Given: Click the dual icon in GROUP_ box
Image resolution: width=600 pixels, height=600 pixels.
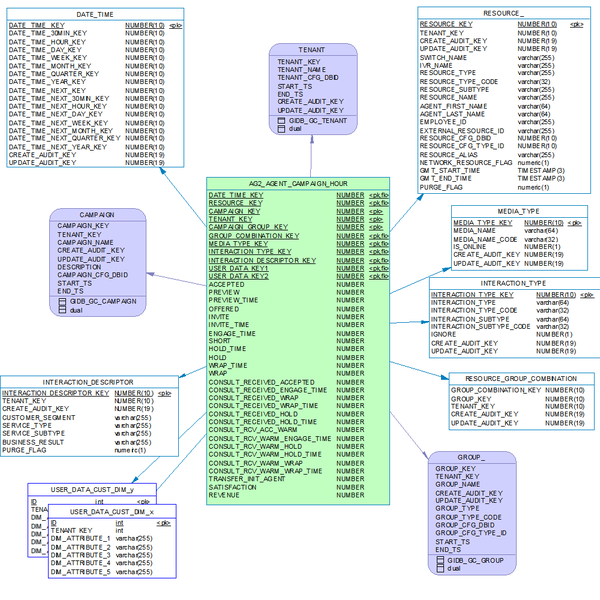Looking at the screenshot, I should pyautogui.click(x=440, y=568).
